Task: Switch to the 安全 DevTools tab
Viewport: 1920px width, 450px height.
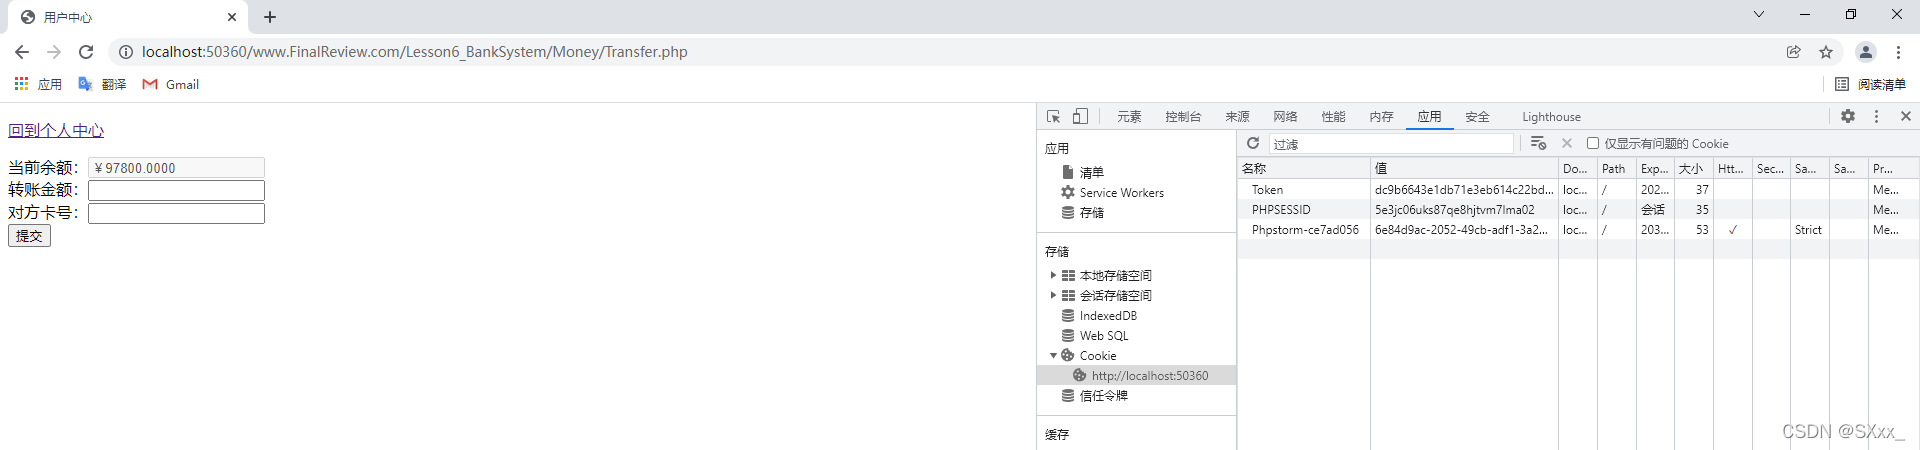Action: pyautogui.click(x=1477, y=117)
